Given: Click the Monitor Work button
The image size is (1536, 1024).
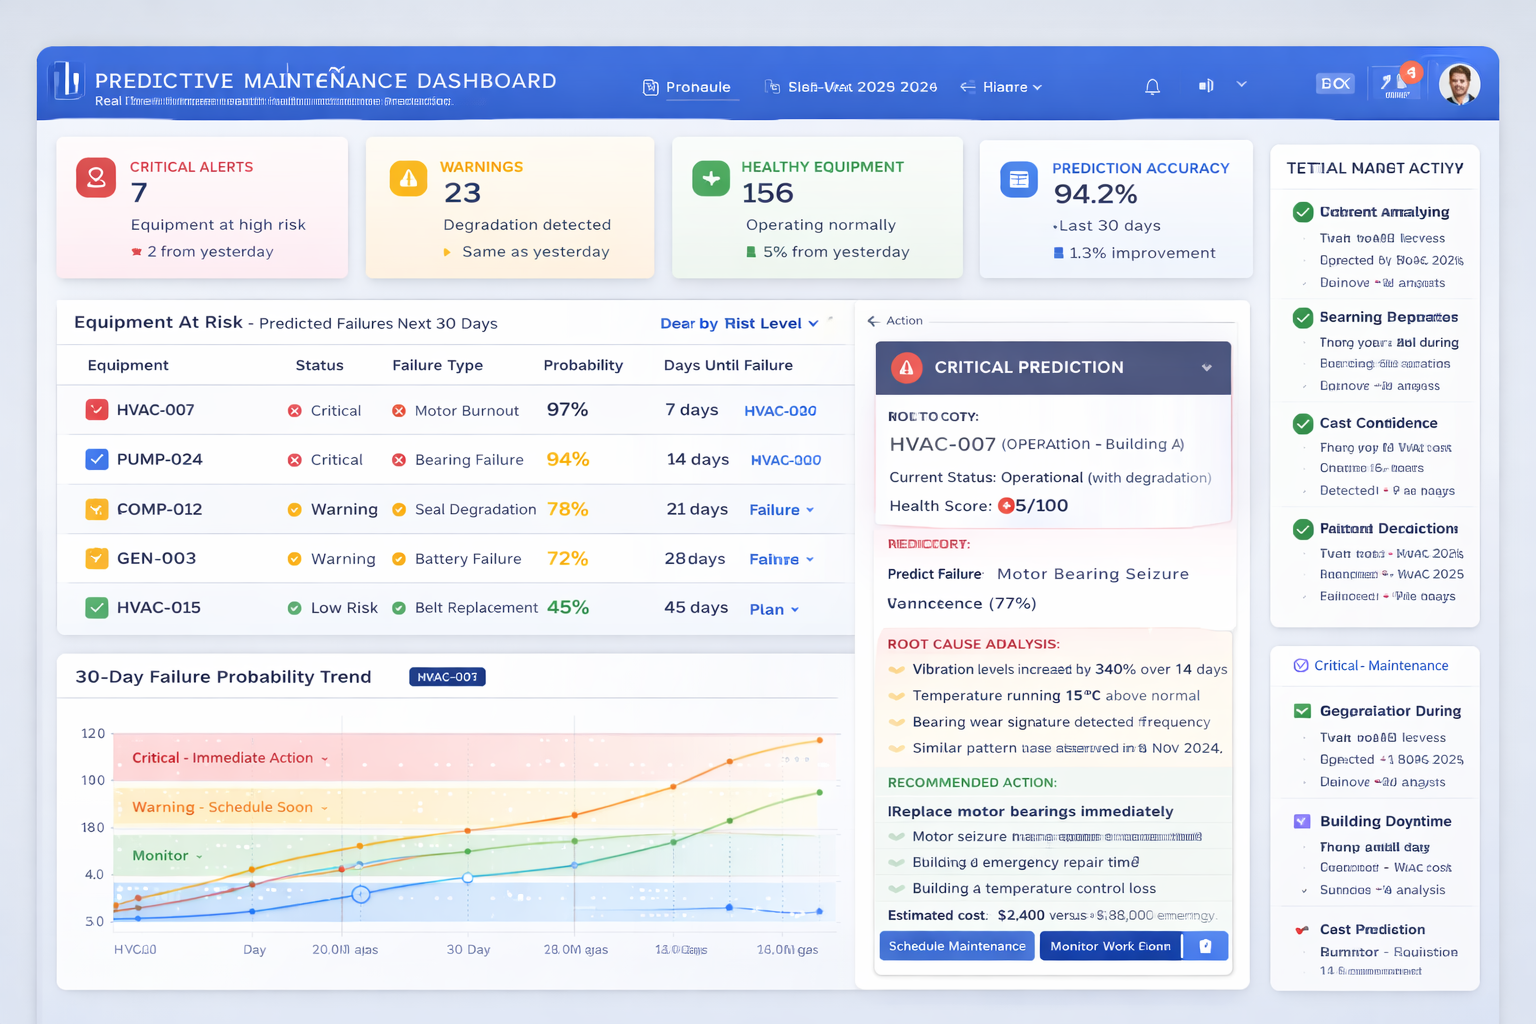Looking at the screenshot, I should 1110,946.
